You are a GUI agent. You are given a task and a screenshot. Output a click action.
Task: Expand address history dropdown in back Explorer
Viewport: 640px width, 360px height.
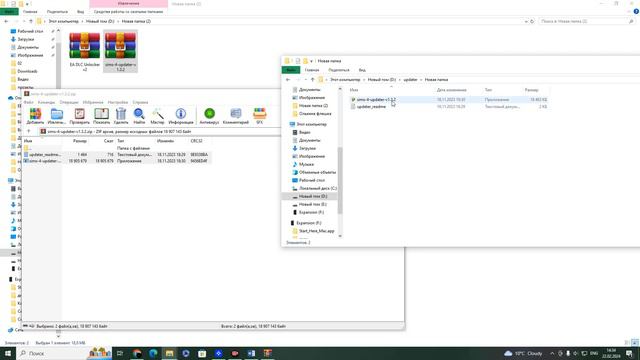click(x=526, y=21)
